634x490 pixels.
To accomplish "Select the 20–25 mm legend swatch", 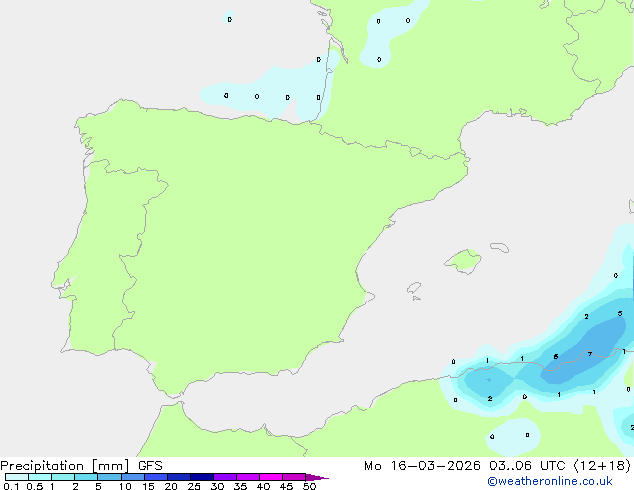I will (179, 477).
